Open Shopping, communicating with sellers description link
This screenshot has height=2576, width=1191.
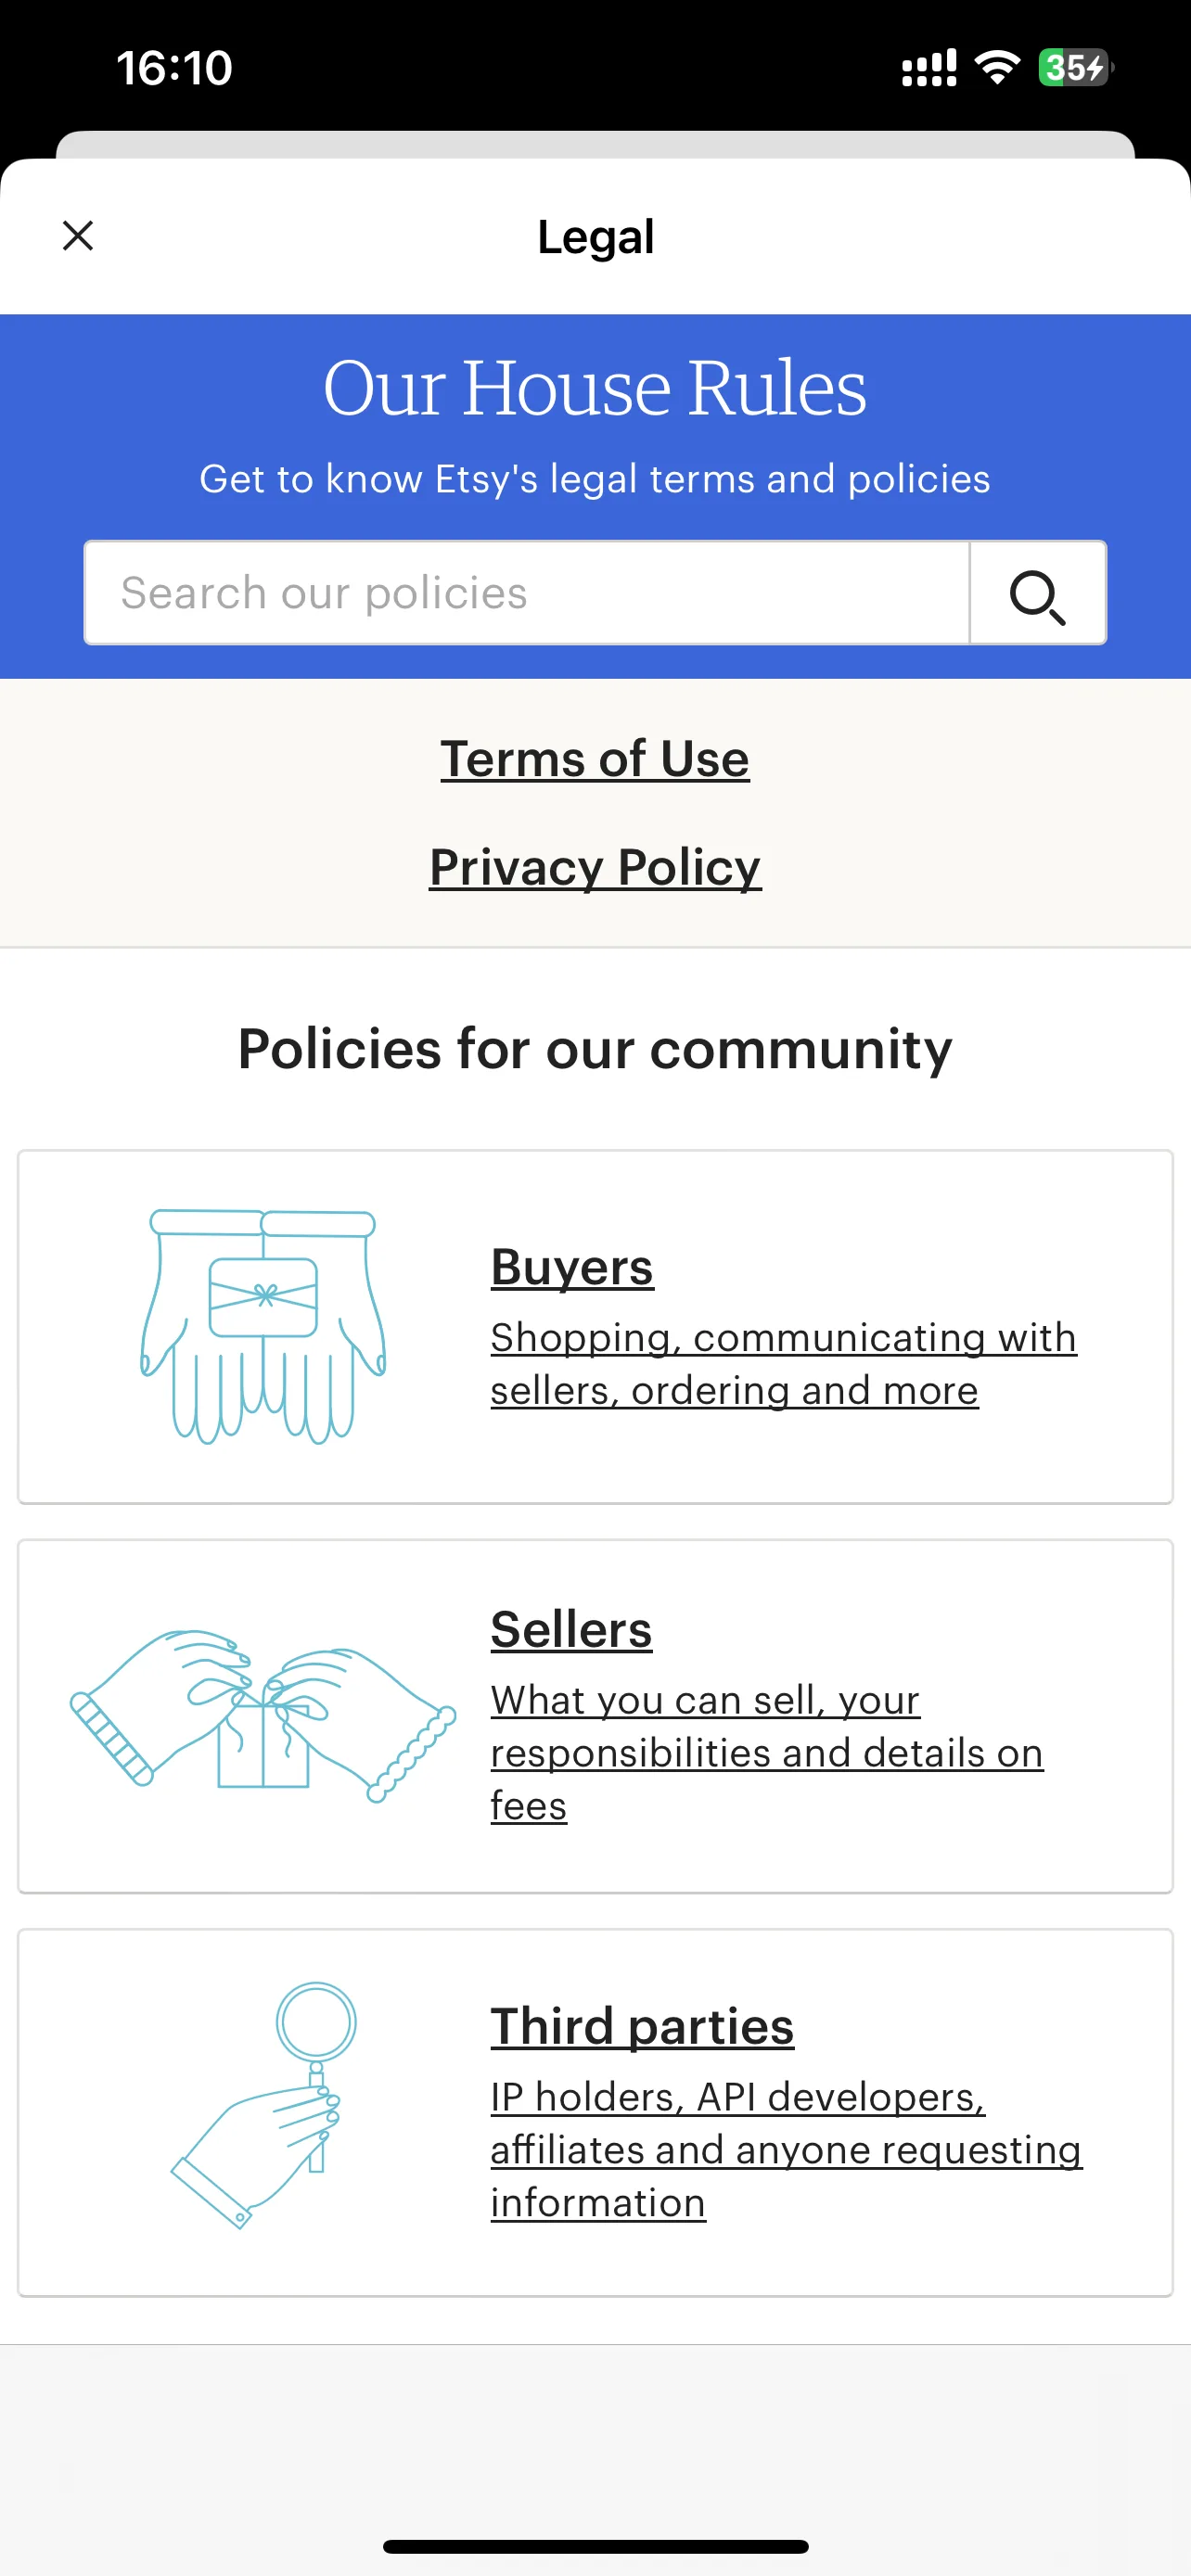pyautogui.click(x=783, y=1364)
